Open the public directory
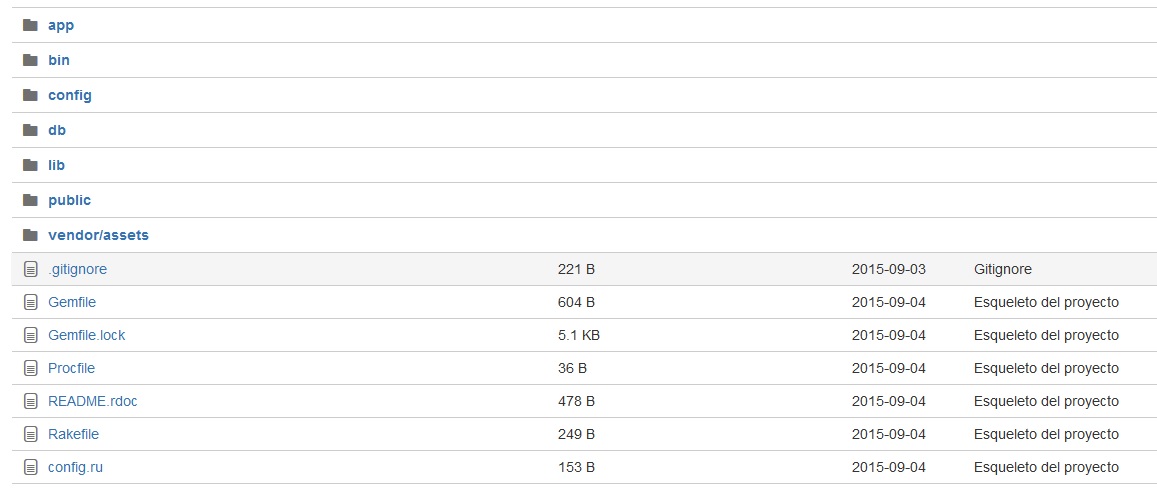1157x502 pixels. (x=69, y=200)
